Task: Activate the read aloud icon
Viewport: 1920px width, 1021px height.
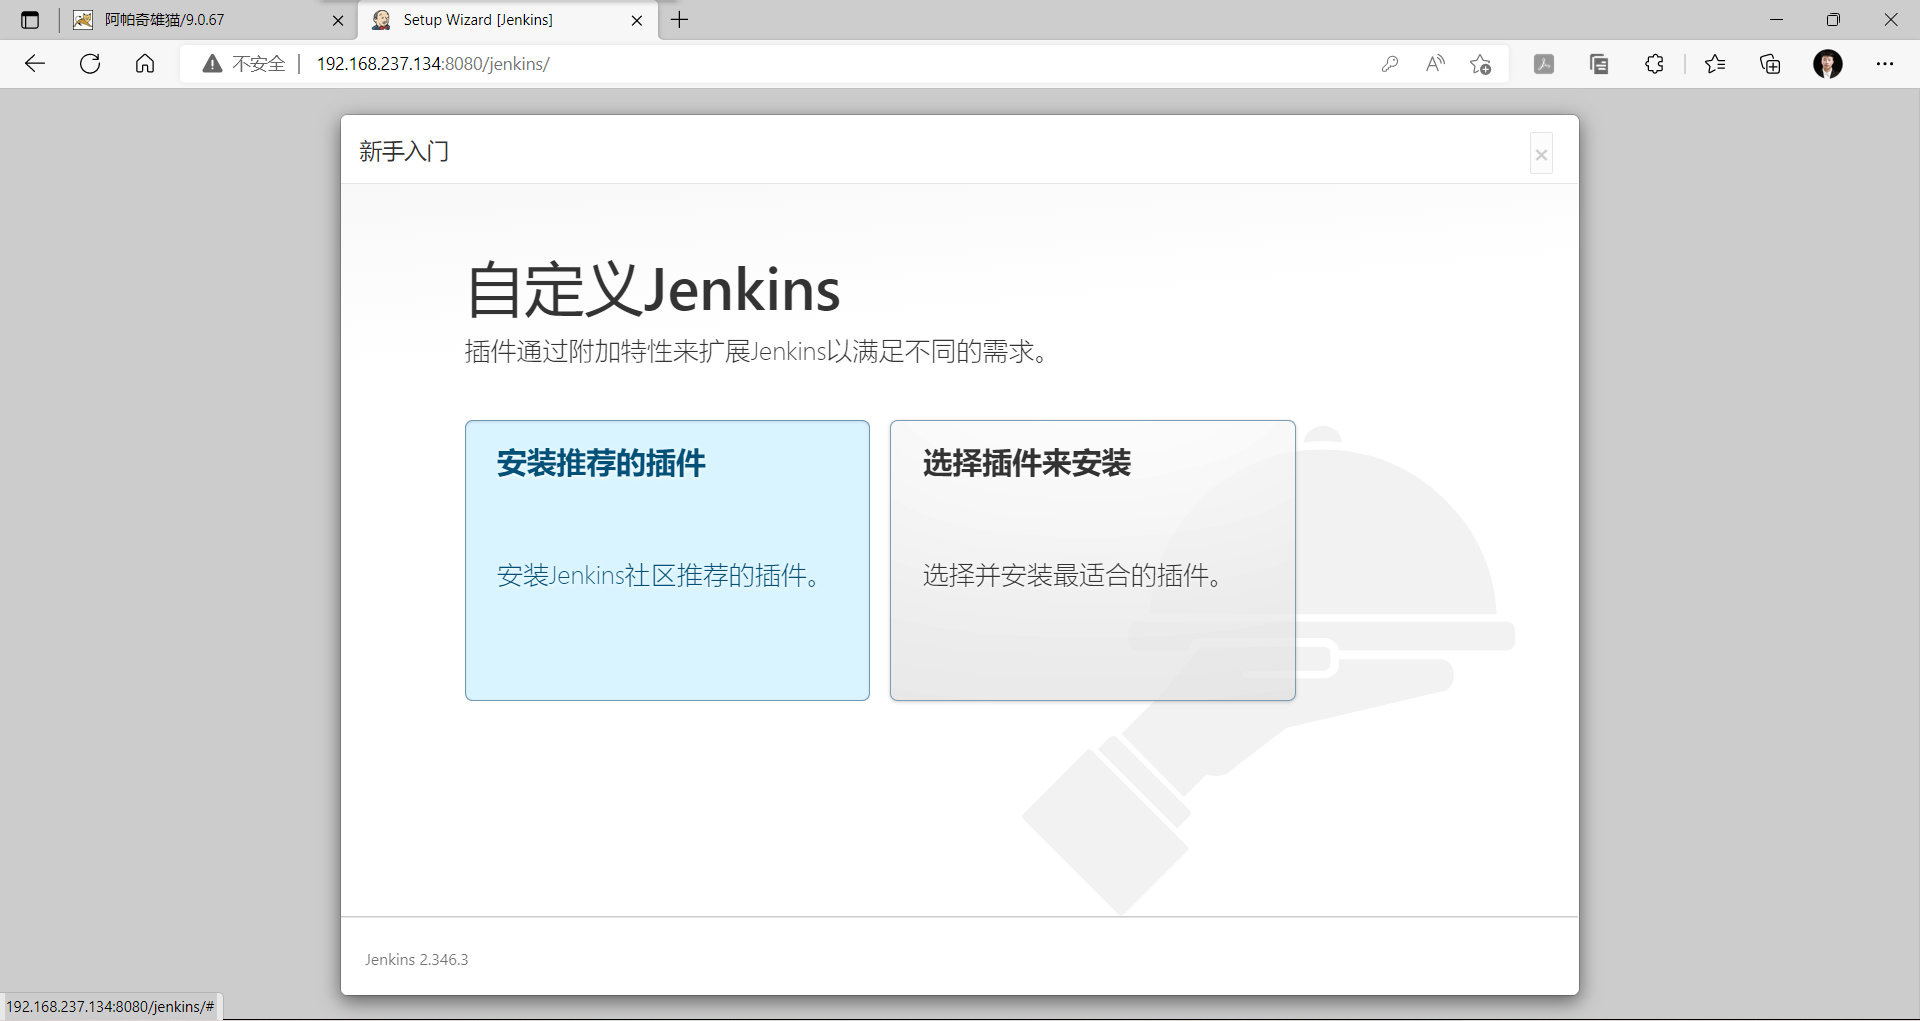Action: click(1435, 64)
